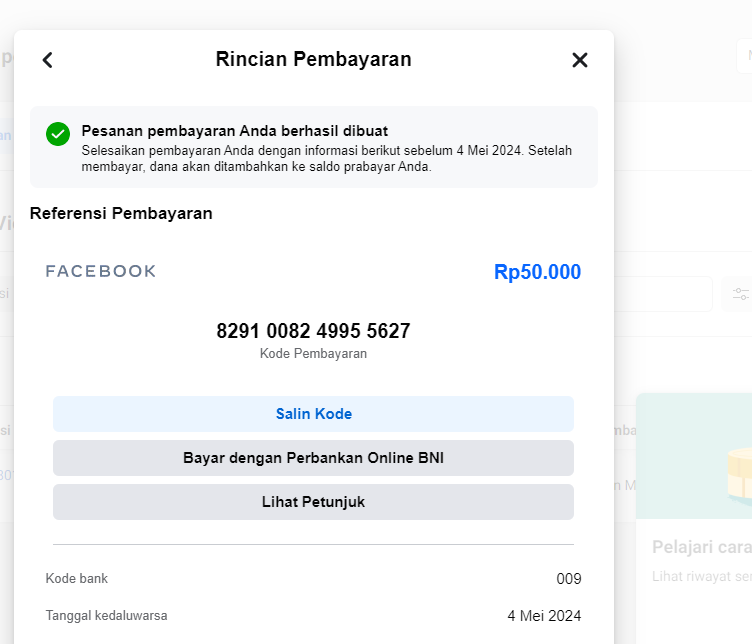Click the Kode Pembayaran label
The height and width of the screenshot is (644, 752).
coord(313,354)
